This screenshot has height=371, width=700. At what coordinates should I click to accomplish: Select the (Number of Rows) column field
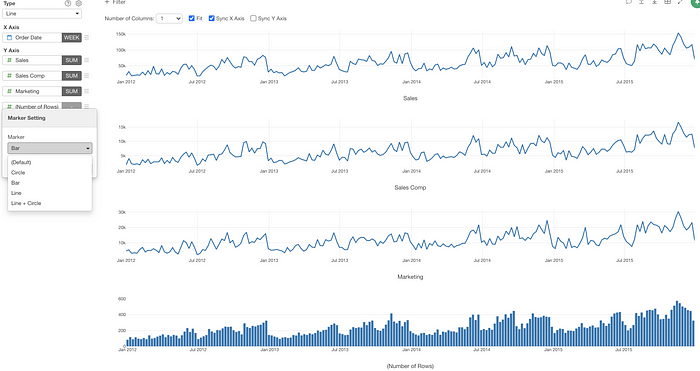coord(32,106)
